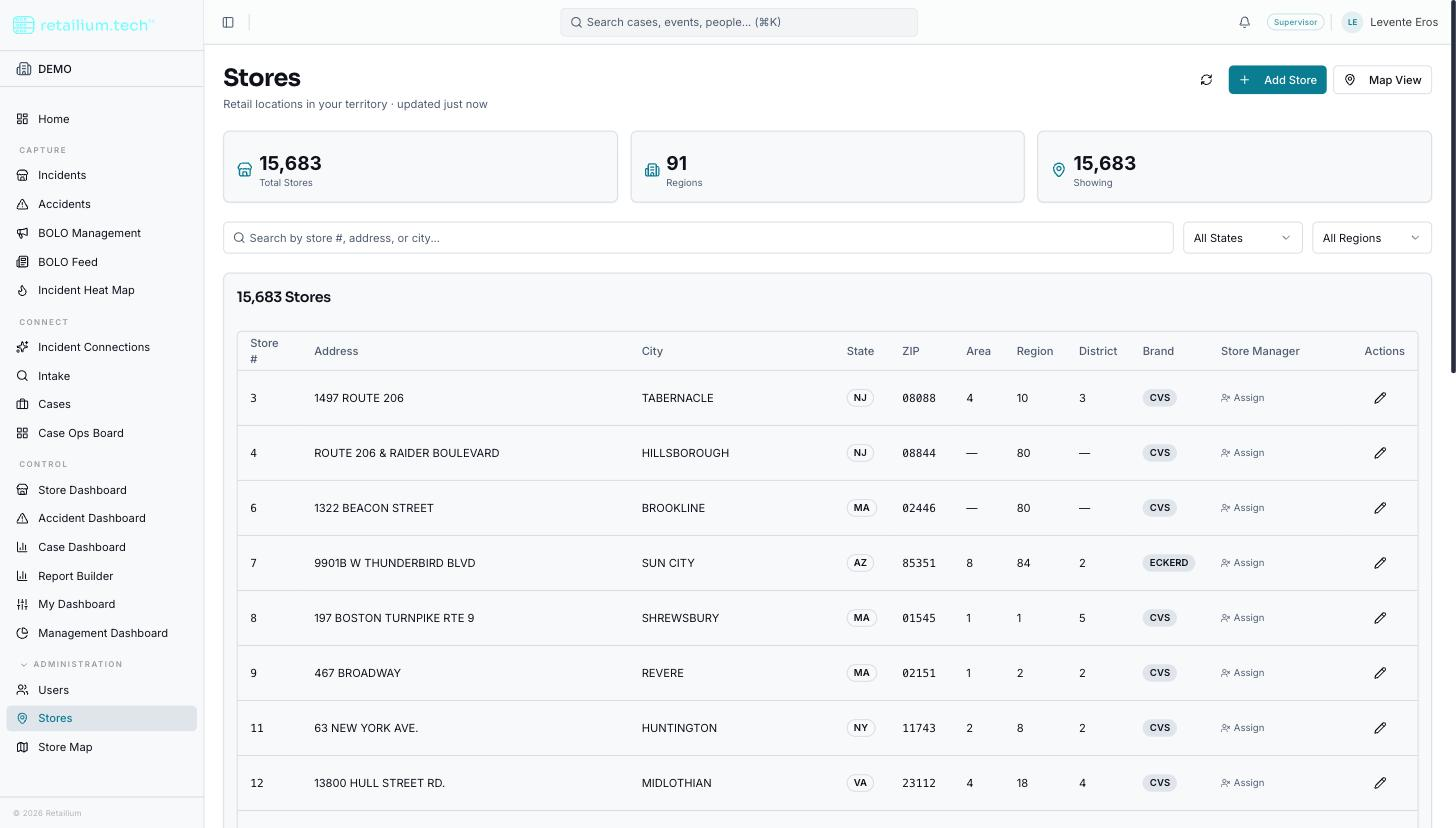
Task: Open BOLO Feed
Action: (101, 262)
